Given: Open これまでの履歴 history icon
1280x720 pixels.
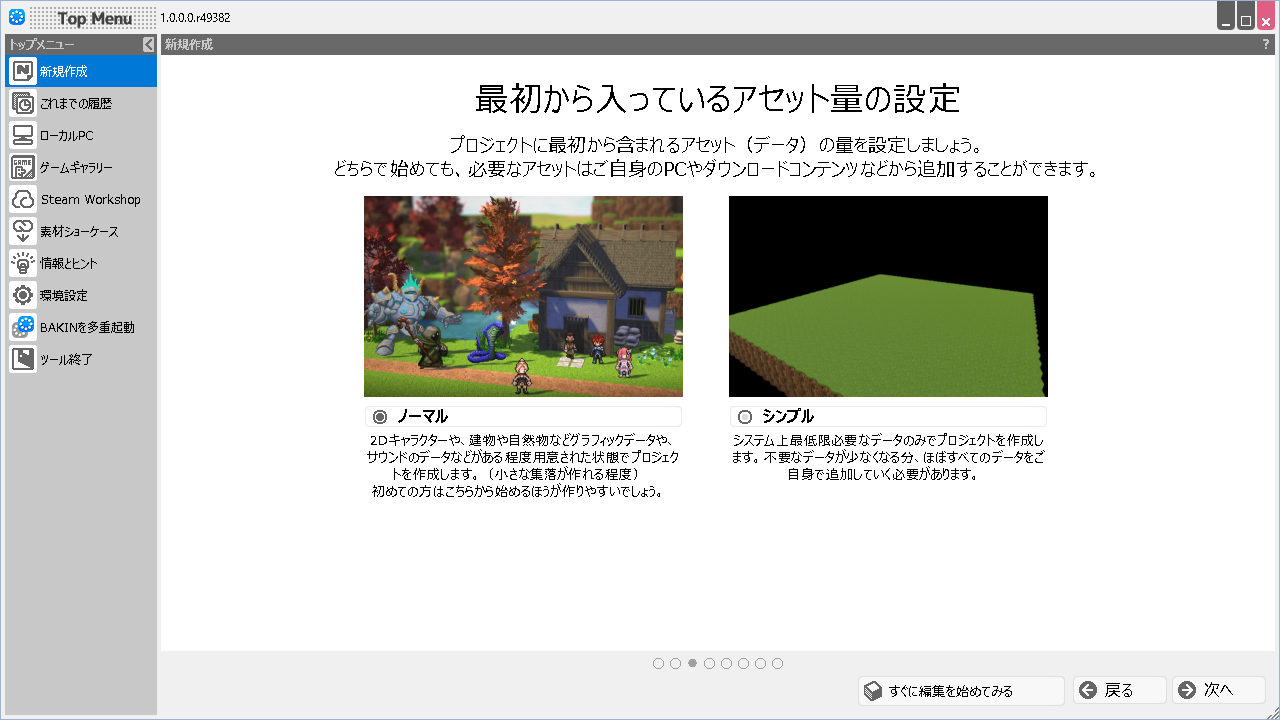Looking at the screenshot, I should (x=23, y=103).
